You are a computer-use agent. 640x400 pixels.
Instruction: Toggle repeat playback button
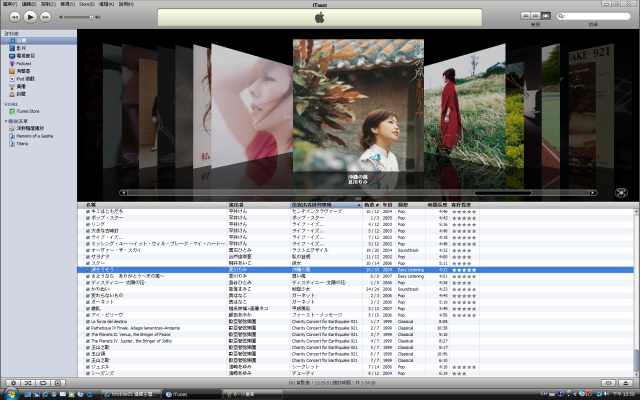[x=42, y=383]
